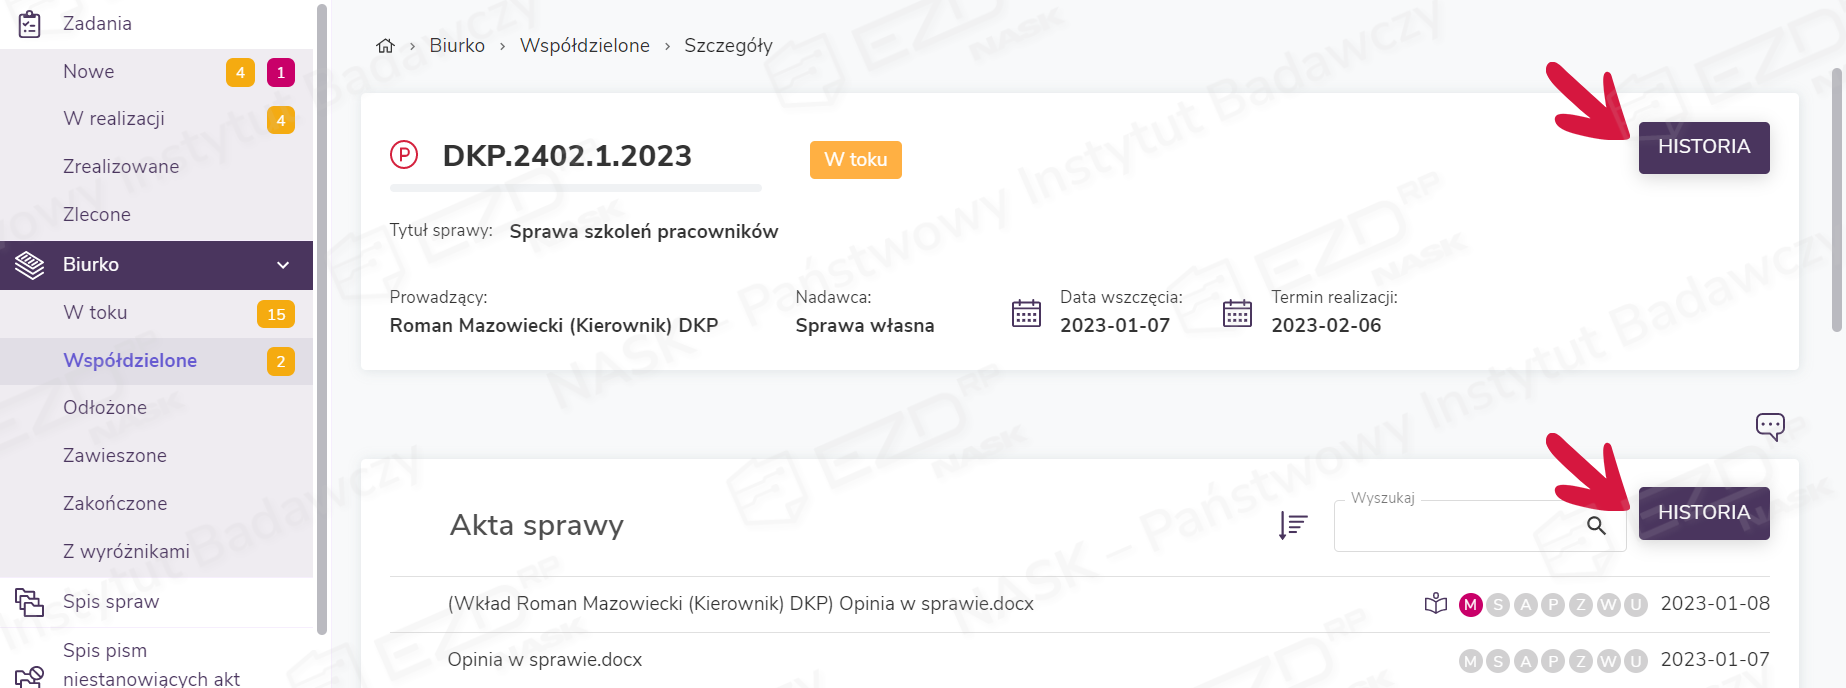
Task: Click the Zadania clipboard icon
Action: (x=30, y=24)
